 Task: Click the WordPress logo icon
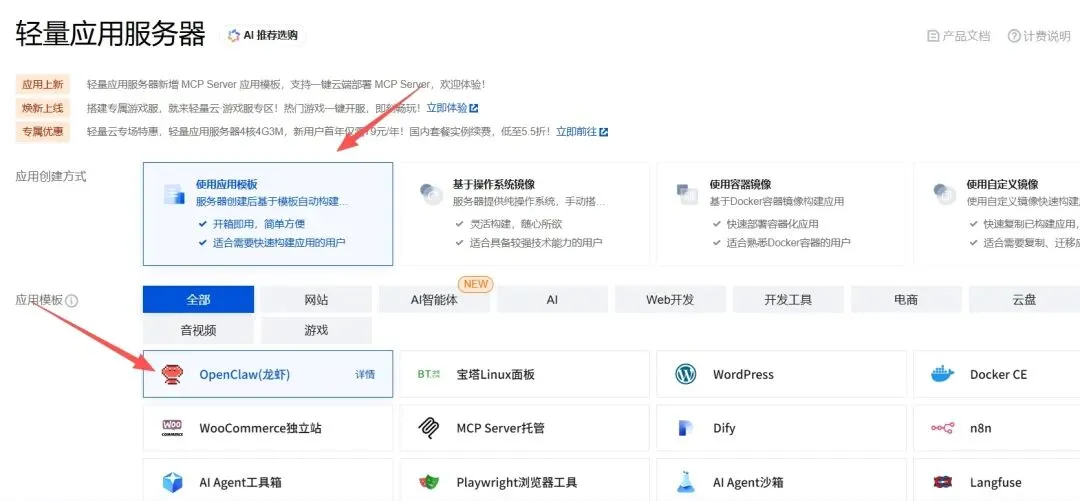tap(686, 374)
